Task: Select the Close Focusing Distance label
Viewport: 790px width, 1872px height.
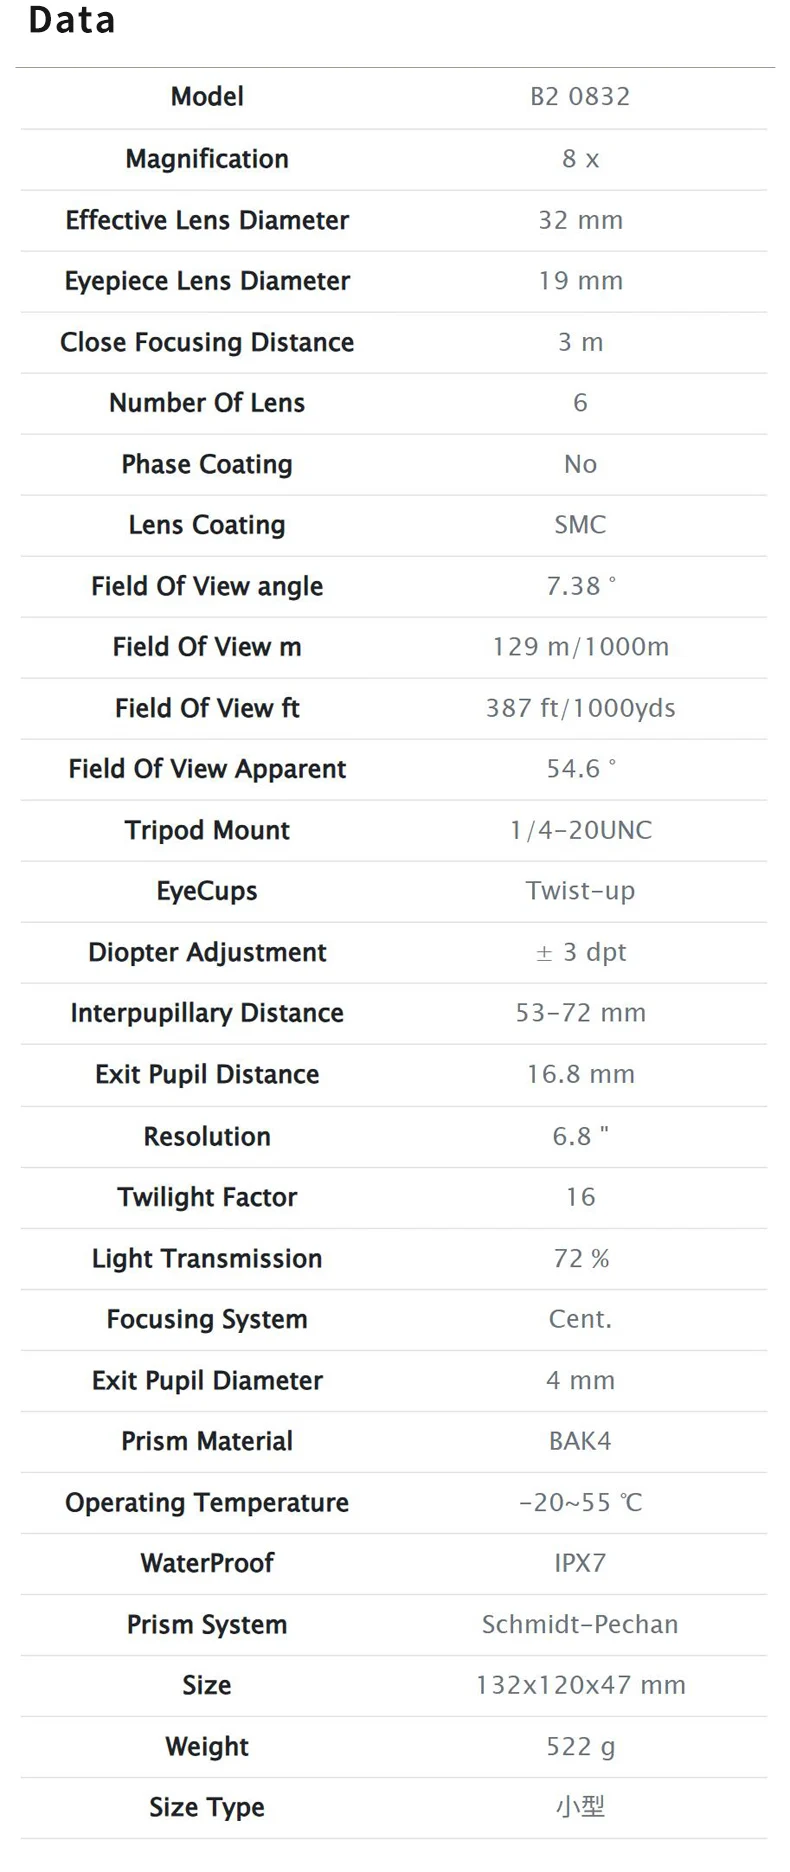Action: (207, 342)
